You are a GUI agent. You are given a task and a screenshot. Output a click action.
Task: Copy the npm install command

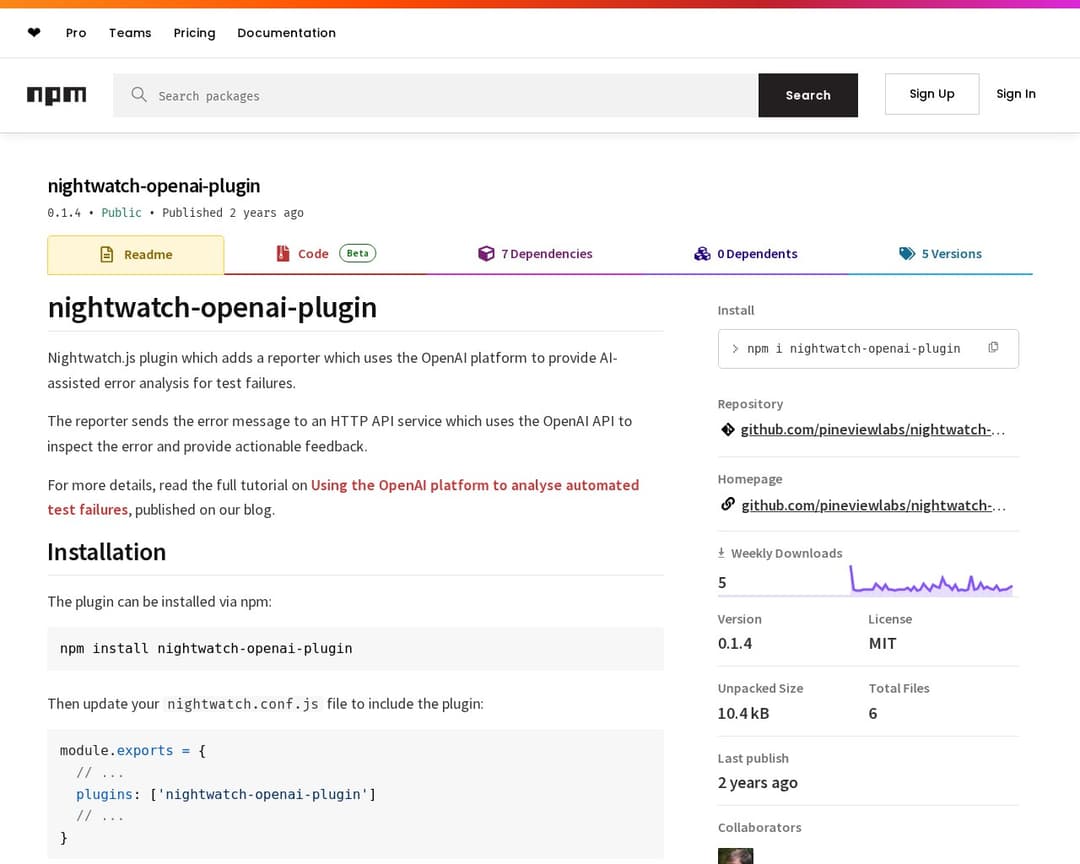pyautogui.click(x=993, y=347)
